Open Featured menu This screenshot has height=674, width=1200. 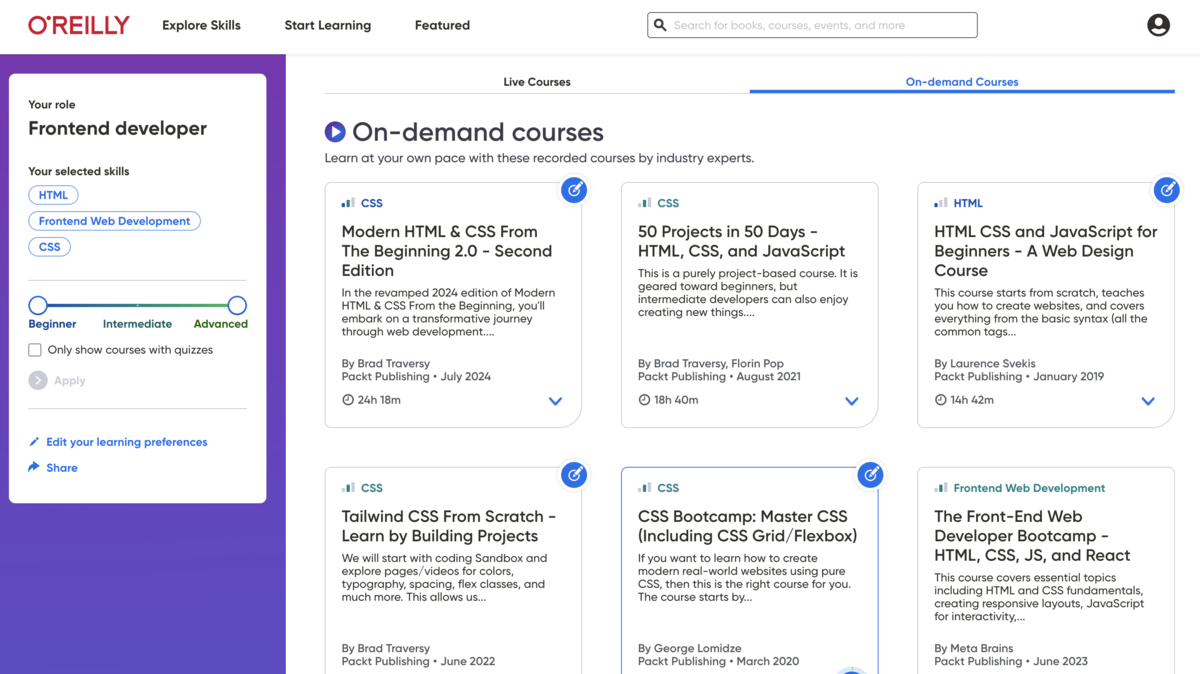pyautogui.click(x=442, y=25)
